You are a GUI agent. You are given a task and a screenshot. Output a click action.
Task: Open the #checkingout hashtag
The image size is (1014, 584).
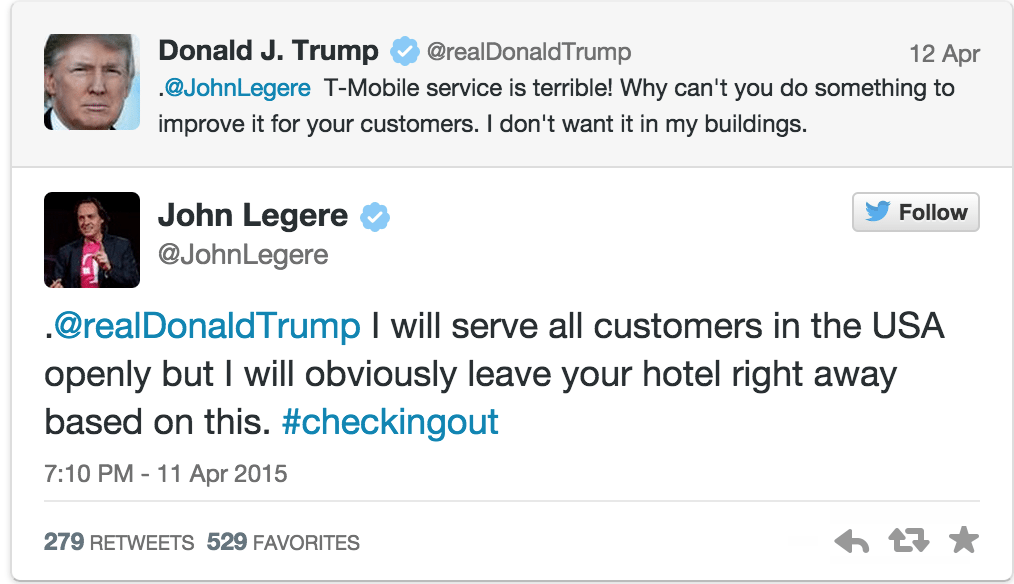click(x=390, y=421)
